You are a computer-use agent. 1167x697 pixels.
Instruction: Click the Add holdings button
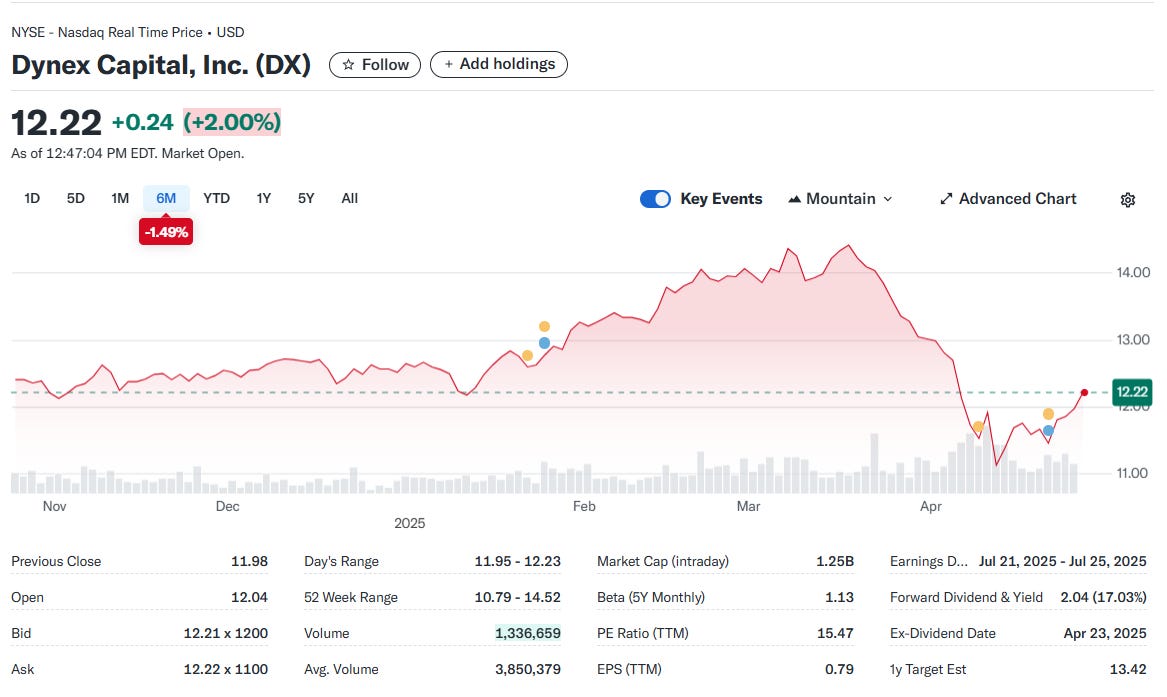[x=499, y=65]
